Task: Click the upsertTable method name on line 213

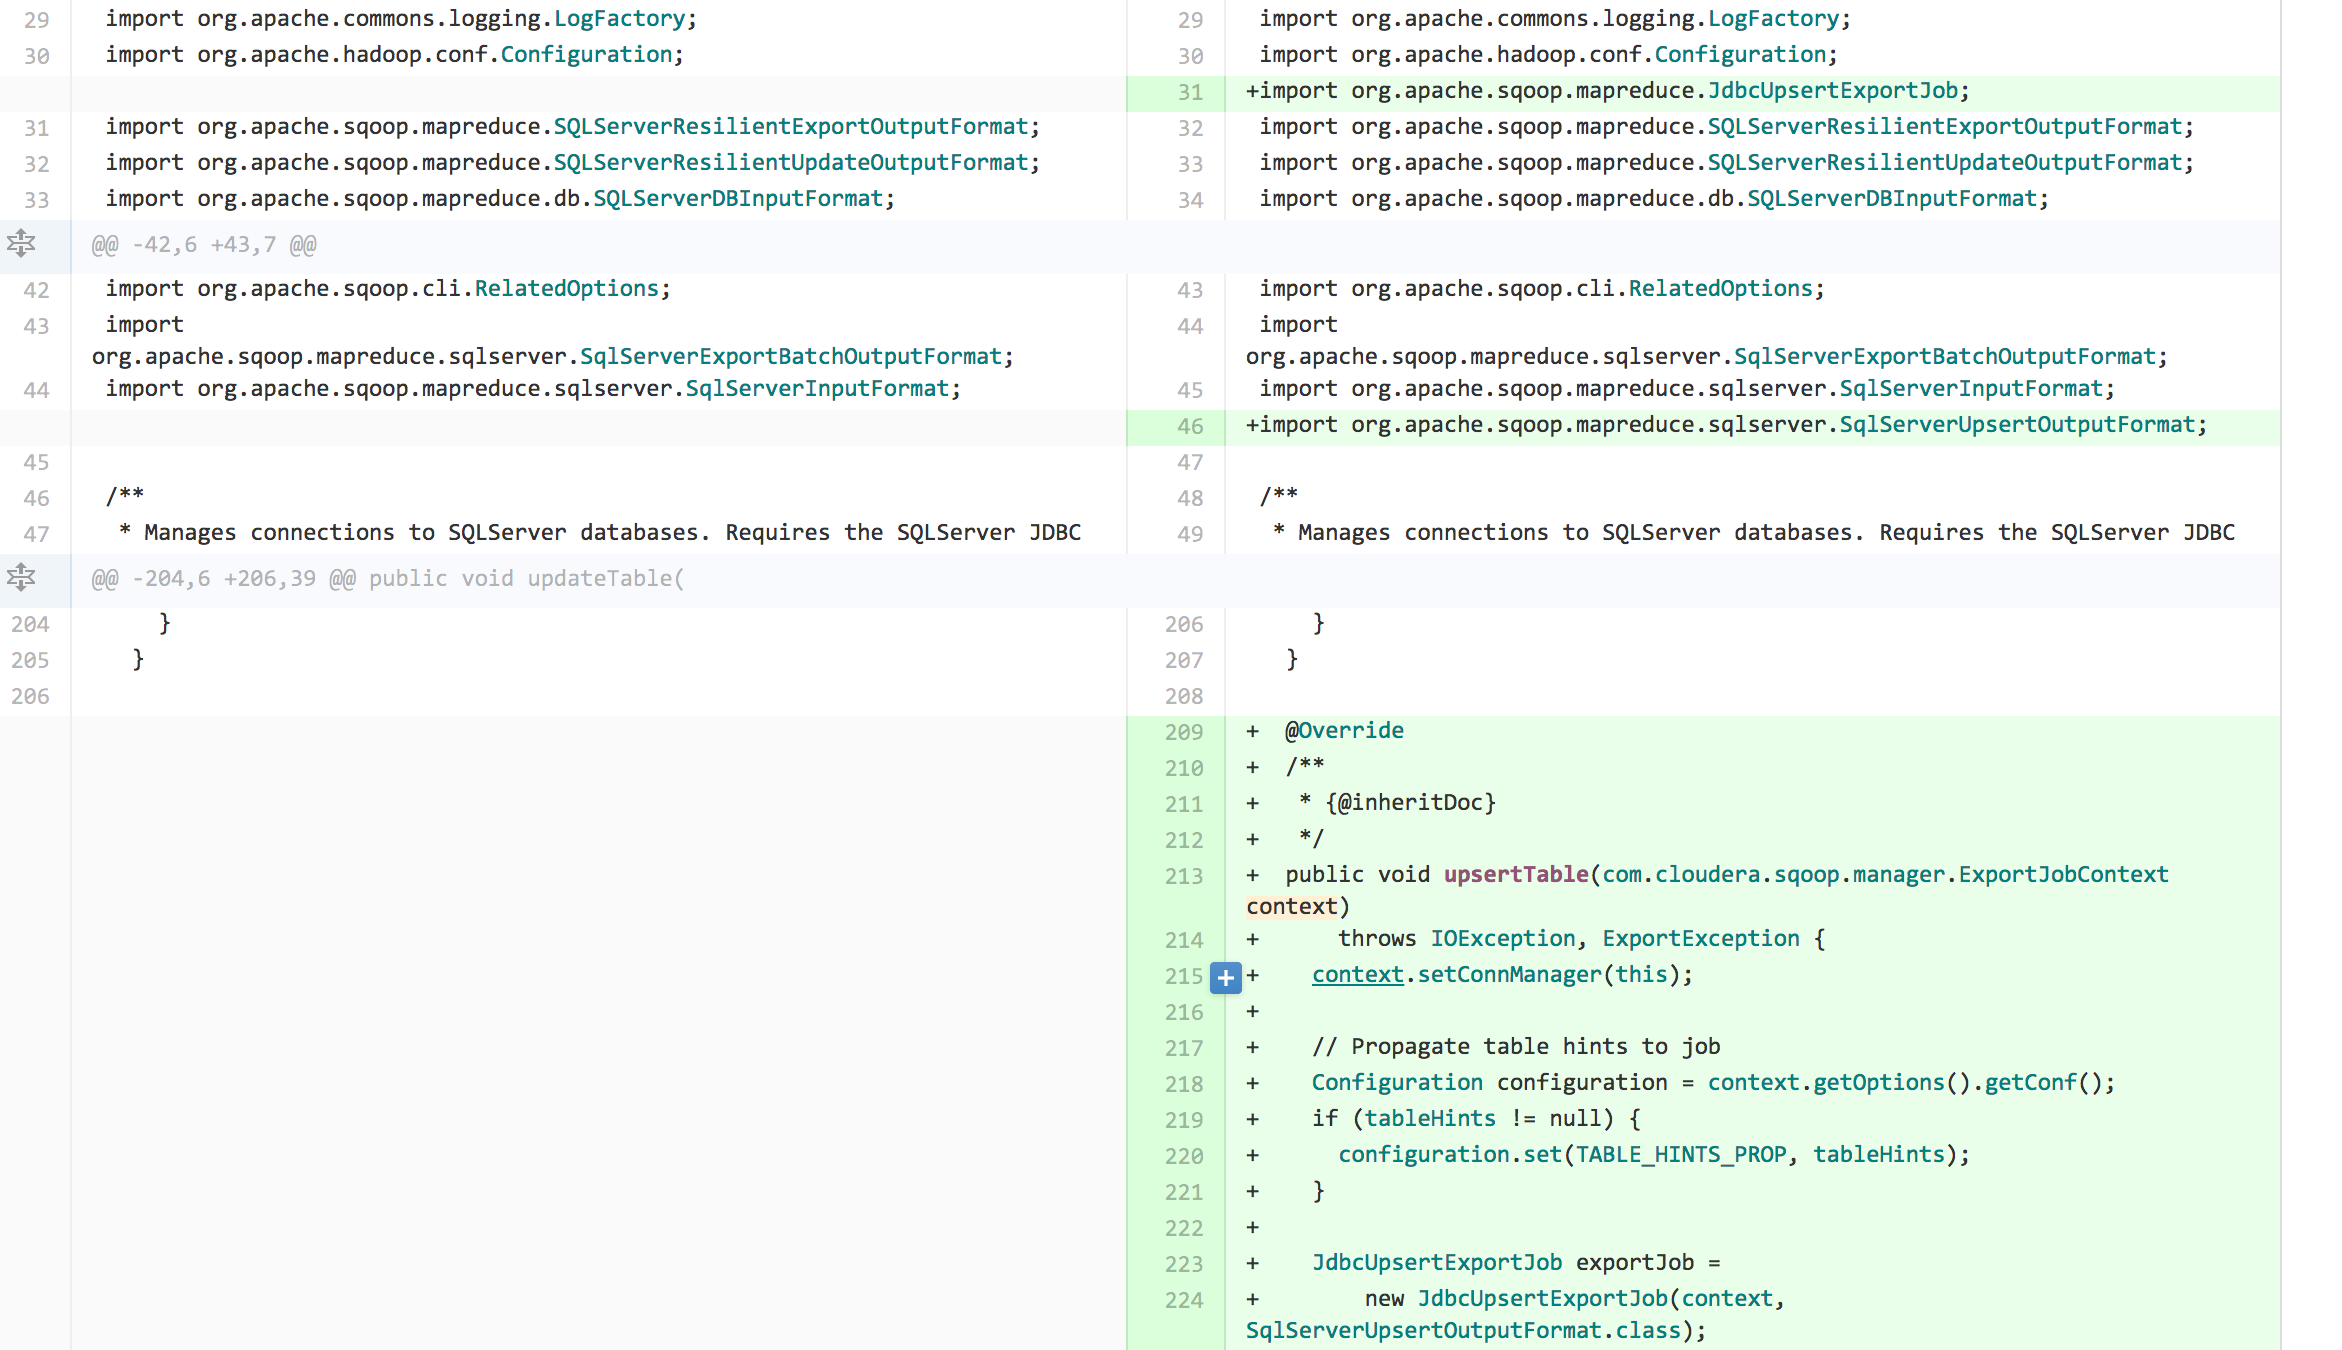Action: pos(1515,875)
